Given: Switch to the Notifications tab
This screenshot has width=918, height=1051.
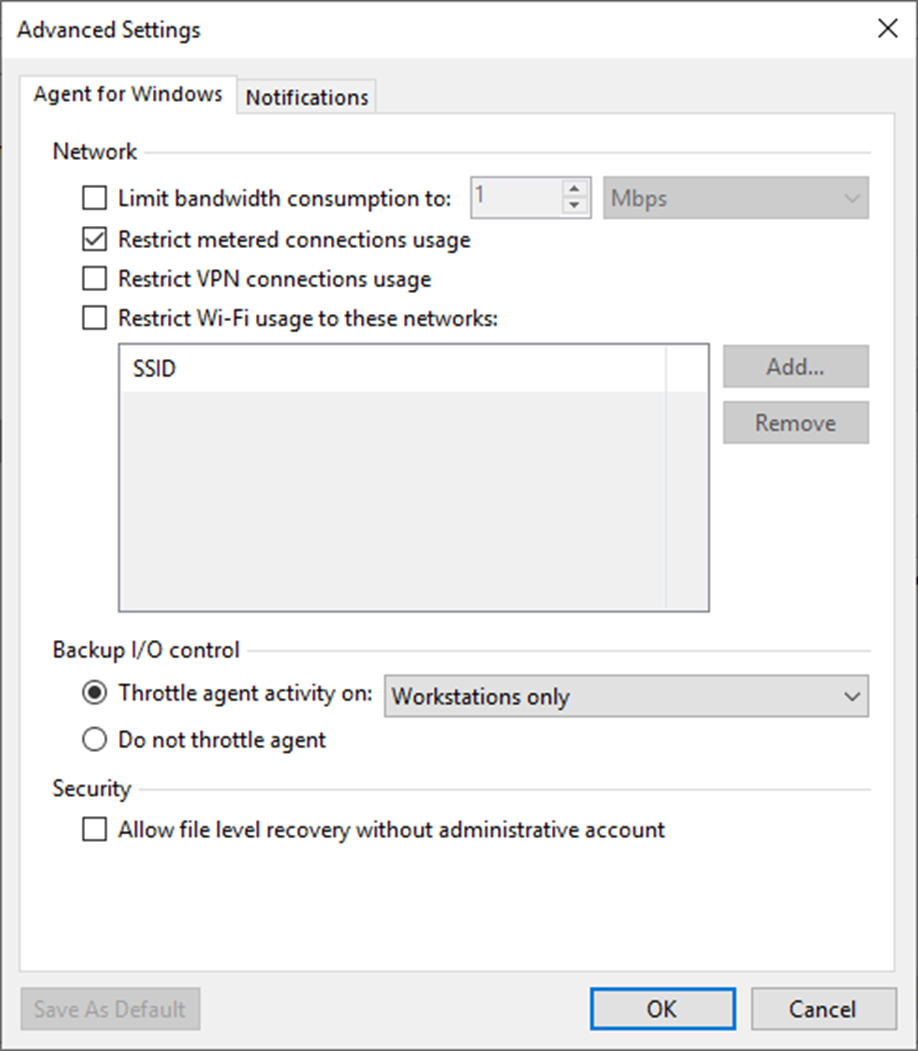Looking at the screenshot, I should [x=307, y=97].
